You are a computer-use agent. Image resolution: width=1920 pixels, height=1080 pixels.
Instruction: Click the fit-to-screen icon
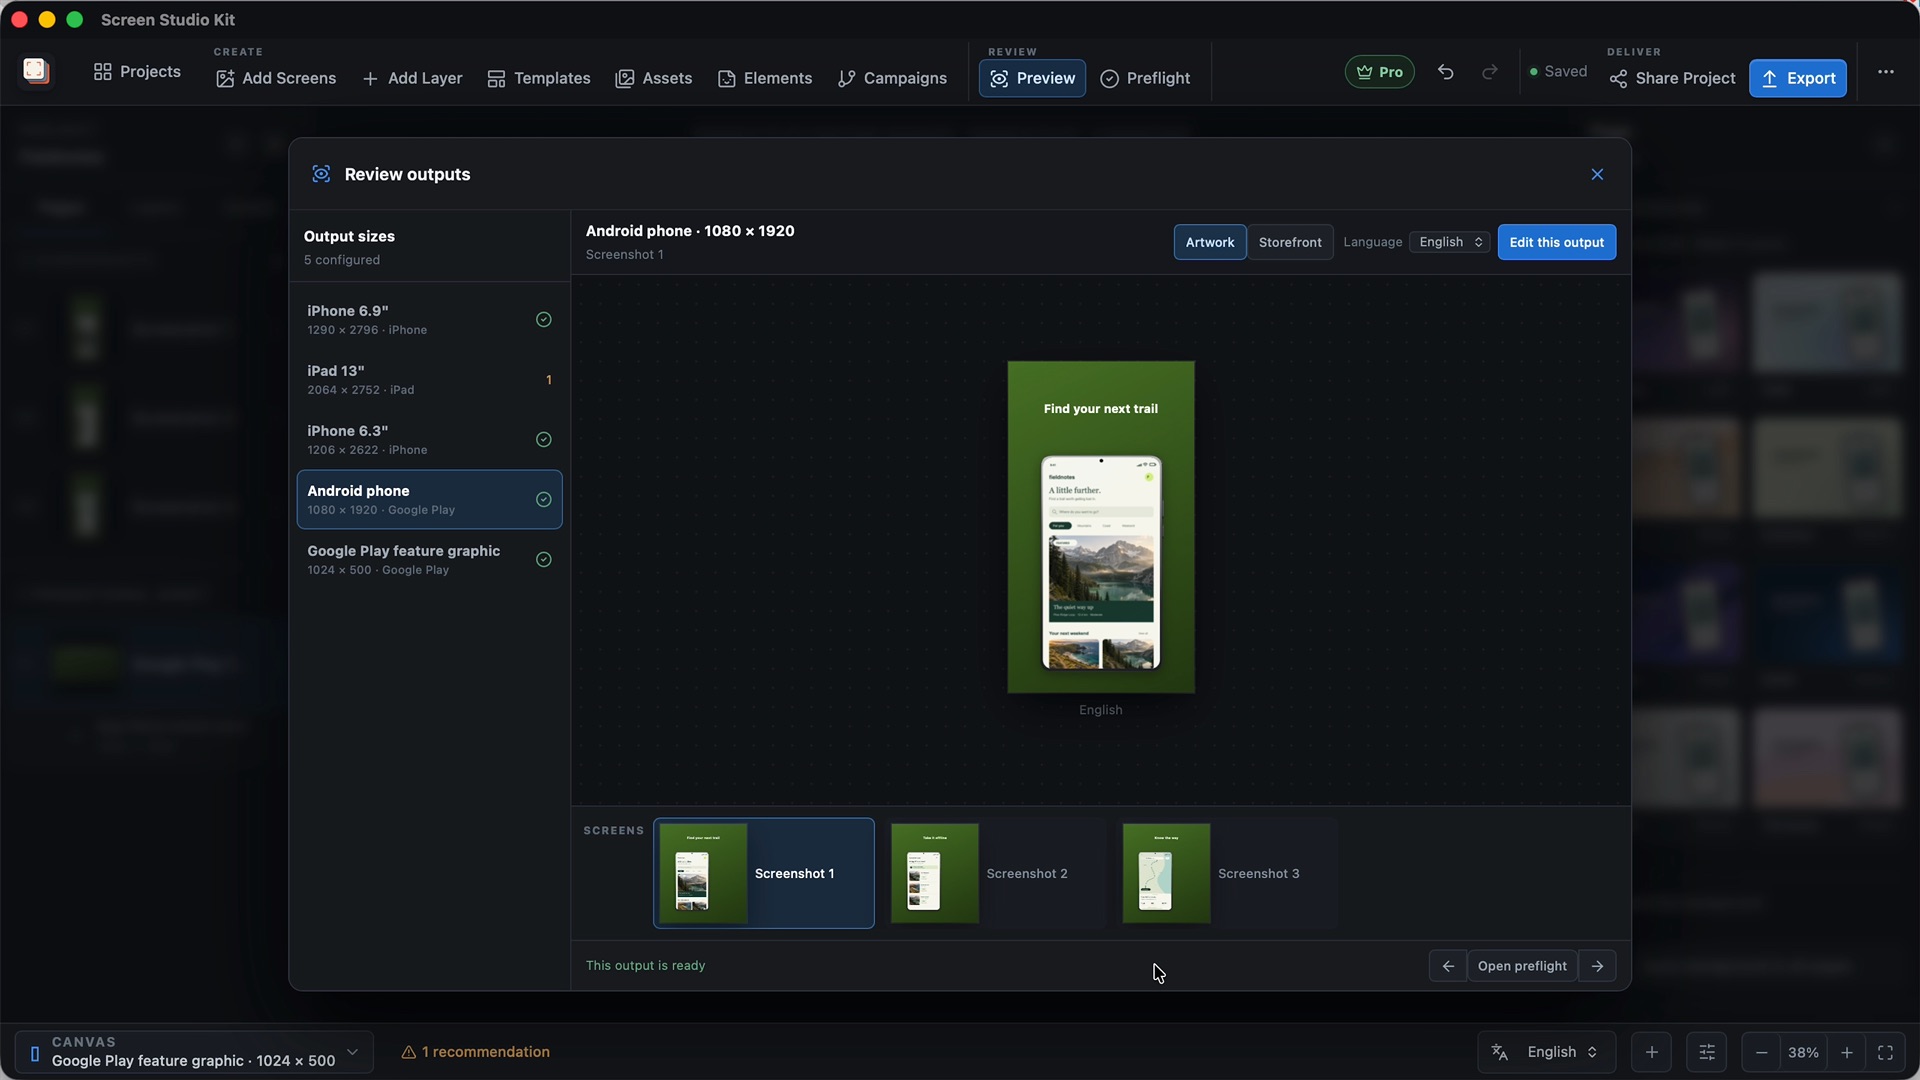(1885, 1053)
